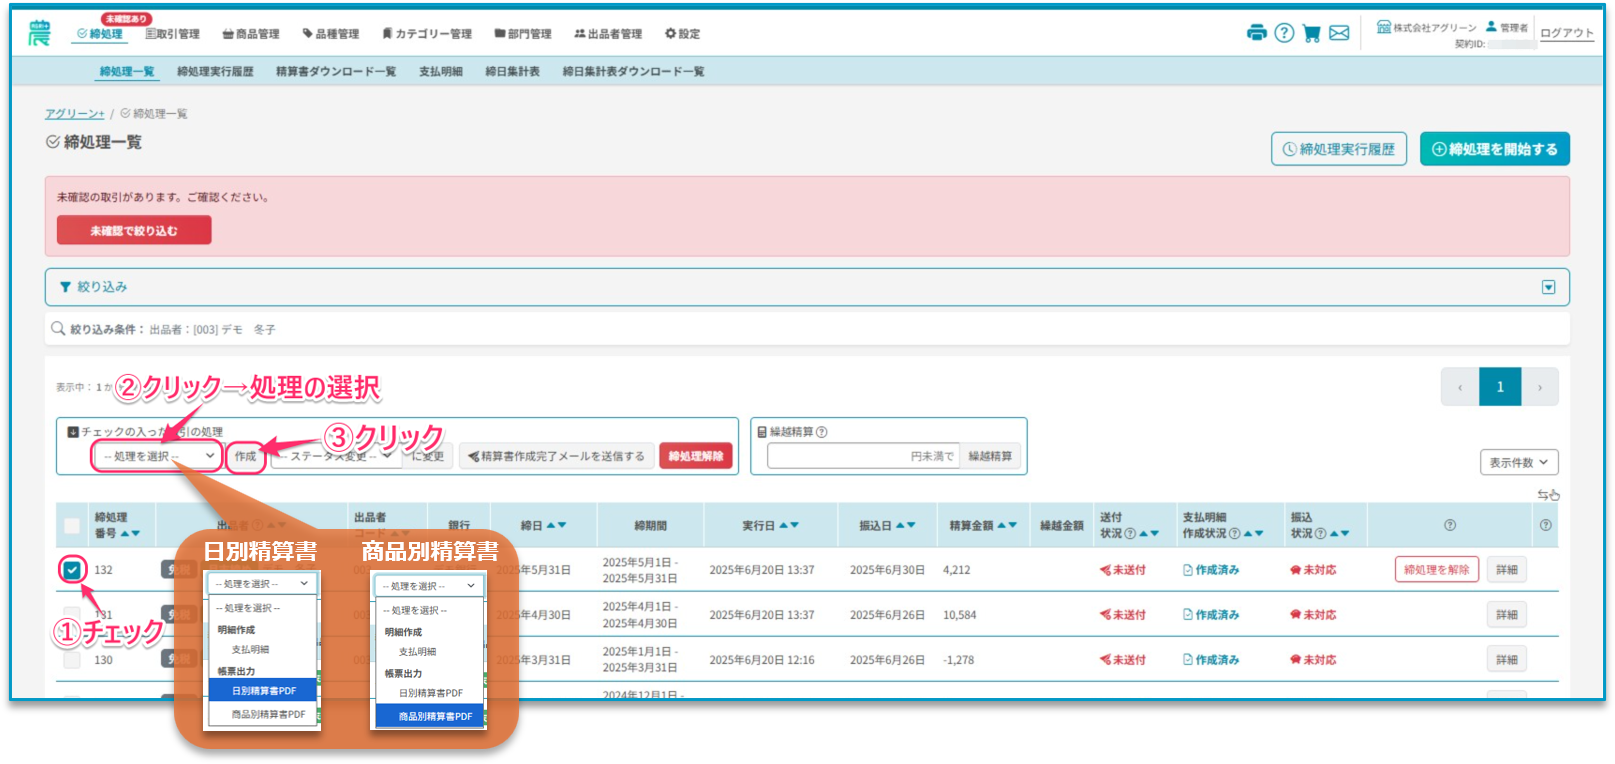The width and height of the screenshot is (1615, 764).
Task: Click the funnel icon in 絞り込み bar
Action: 66,287
